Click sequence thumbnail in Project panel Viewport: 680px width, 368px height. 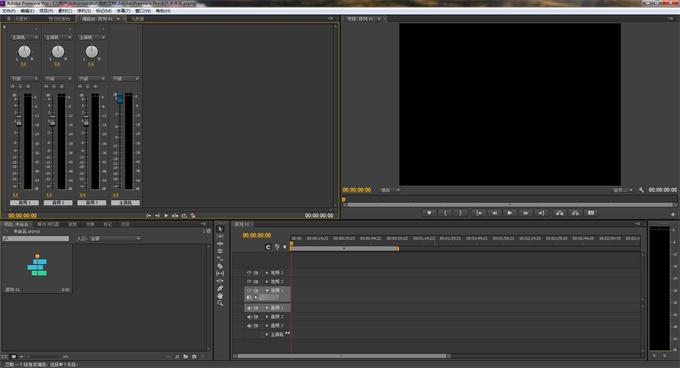pos(37,265)
